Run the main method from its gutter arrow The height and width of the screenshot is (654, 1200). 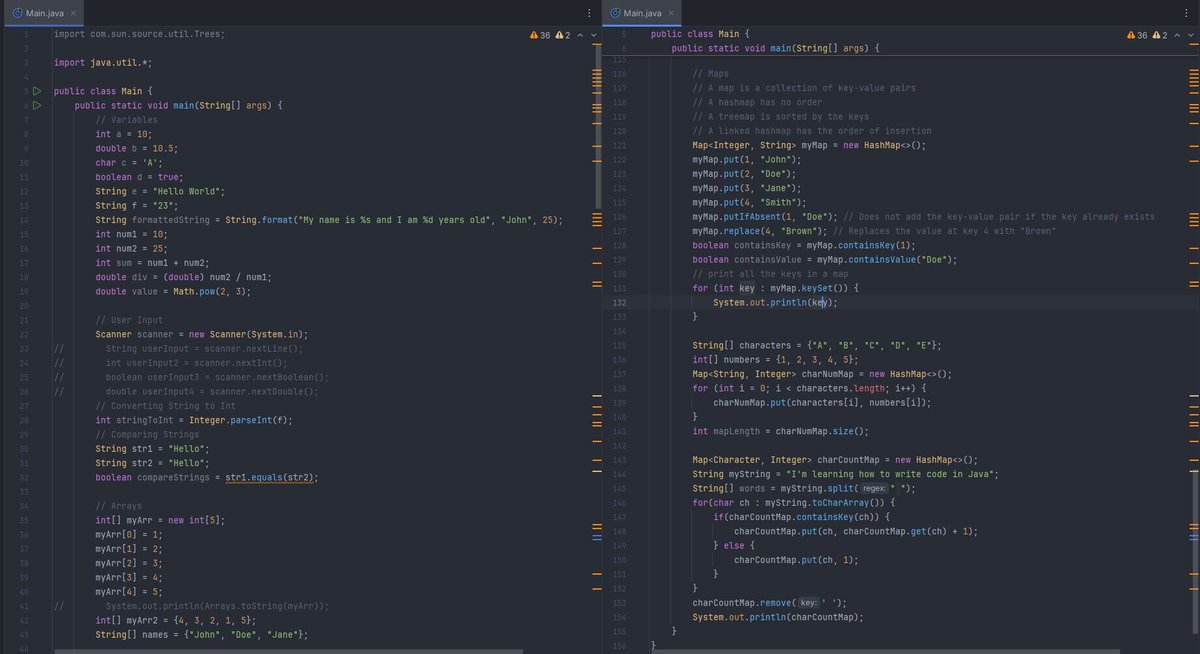36,105
